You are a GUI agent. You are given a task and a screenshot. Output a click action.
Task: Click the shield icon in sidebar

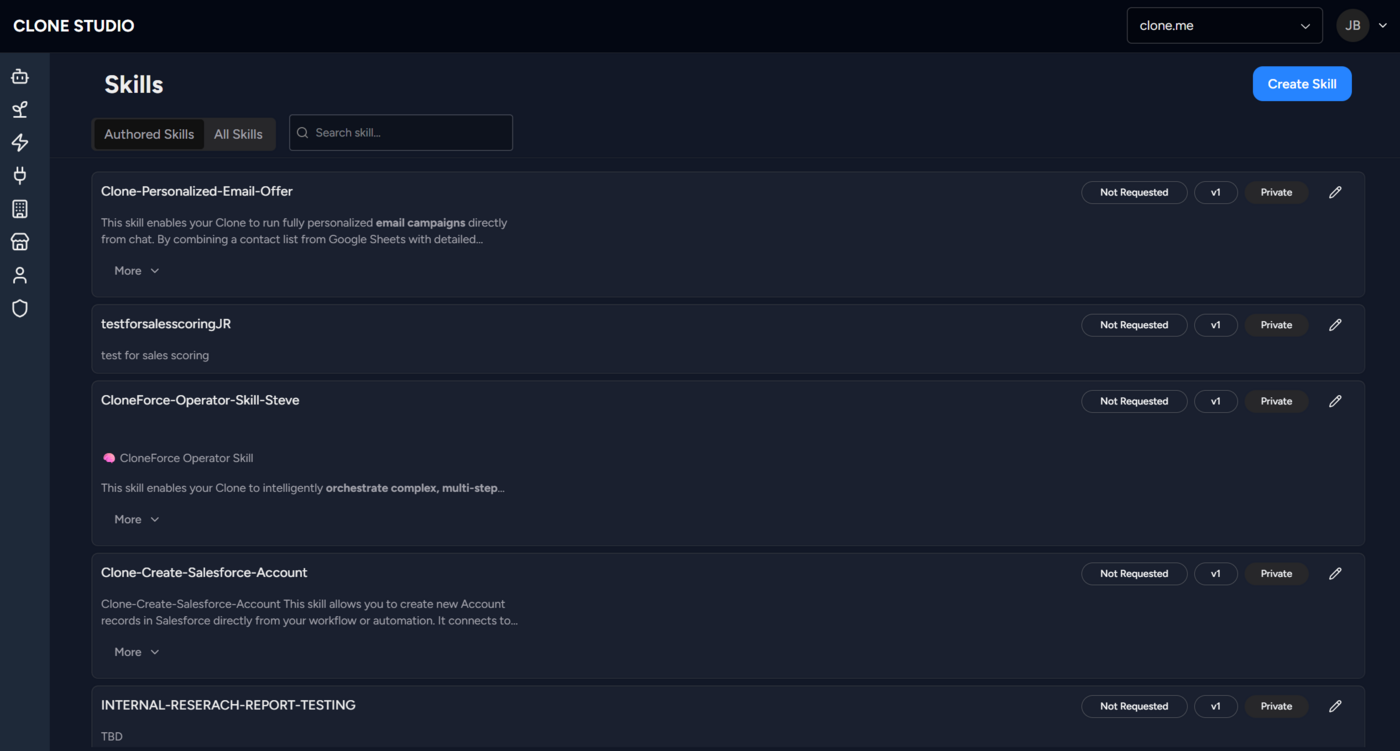pos(20,308)
